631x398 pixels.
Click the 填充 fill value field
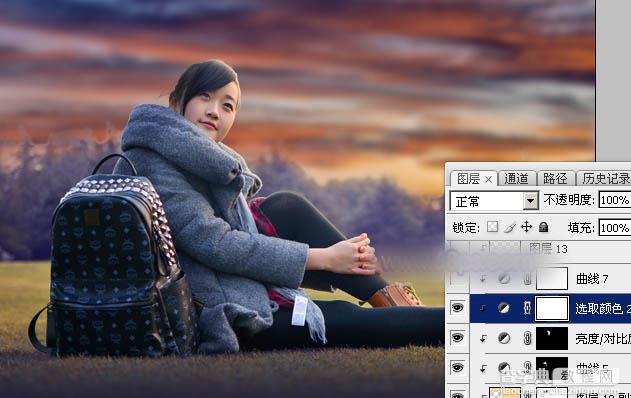[615, 228]
